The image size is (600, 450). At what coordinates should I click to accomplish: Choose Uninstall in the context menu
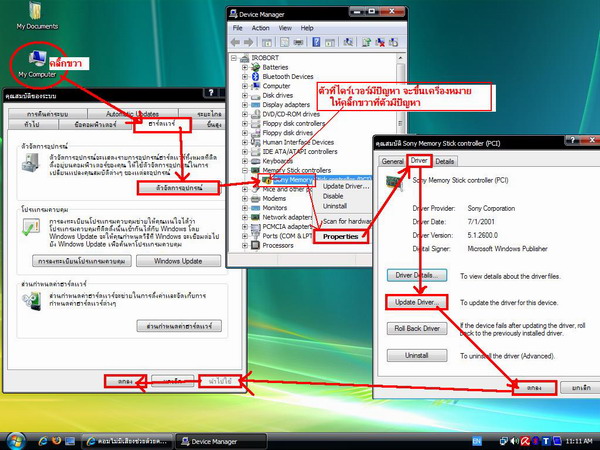point(335,206)
